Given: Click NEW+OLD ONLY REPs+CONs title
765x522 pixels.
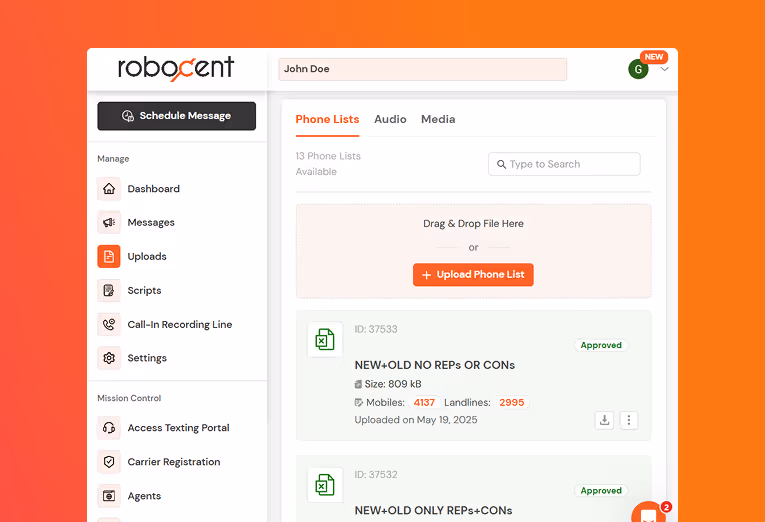Looking at the screenshot, I should tap(433, 511).
